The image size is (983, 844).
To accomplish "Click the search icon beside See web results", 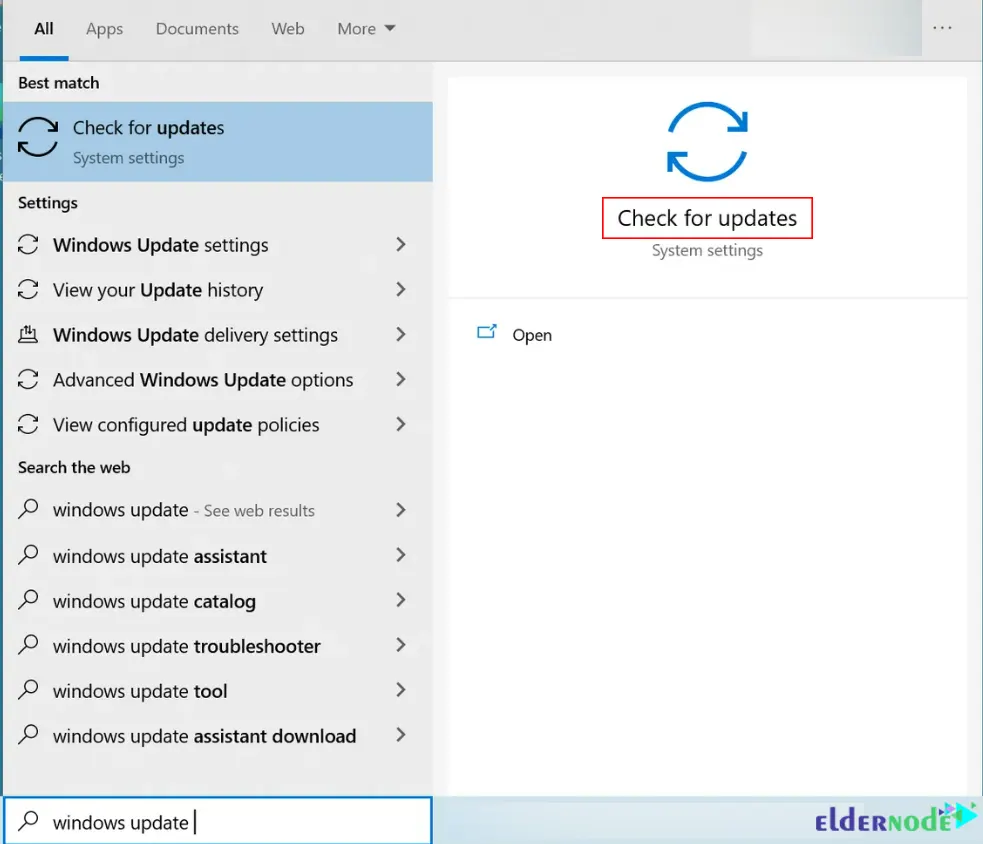I will [x=28, y=509].
